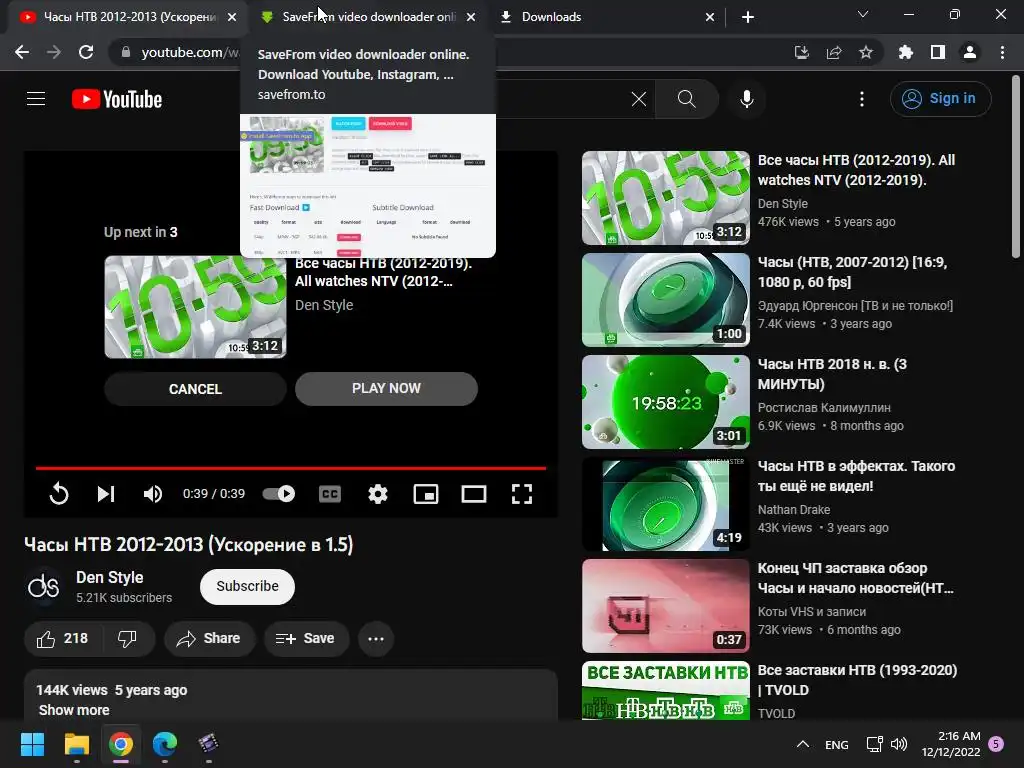Screen dimensions: 1024x768
Task: Open YouTube settings three-dot menu
Action: pos(862,99)
